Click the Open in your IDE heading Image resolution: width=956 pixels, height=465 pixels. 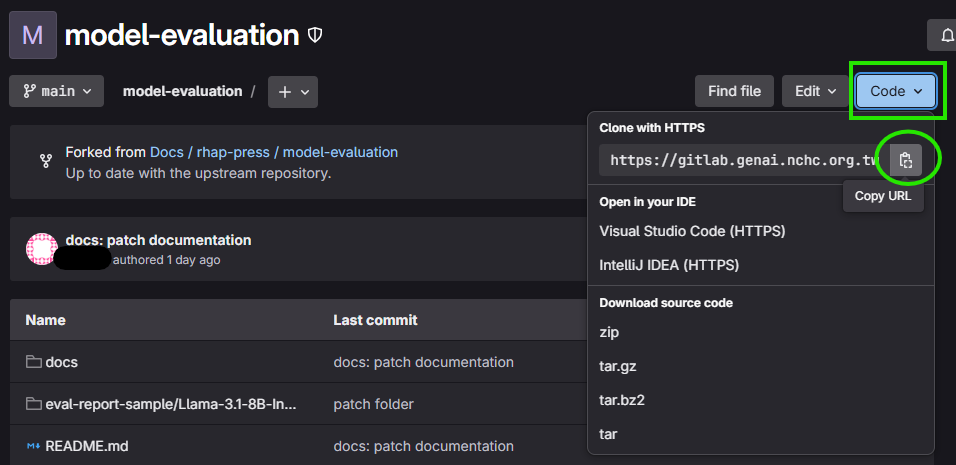coord(647,202)
